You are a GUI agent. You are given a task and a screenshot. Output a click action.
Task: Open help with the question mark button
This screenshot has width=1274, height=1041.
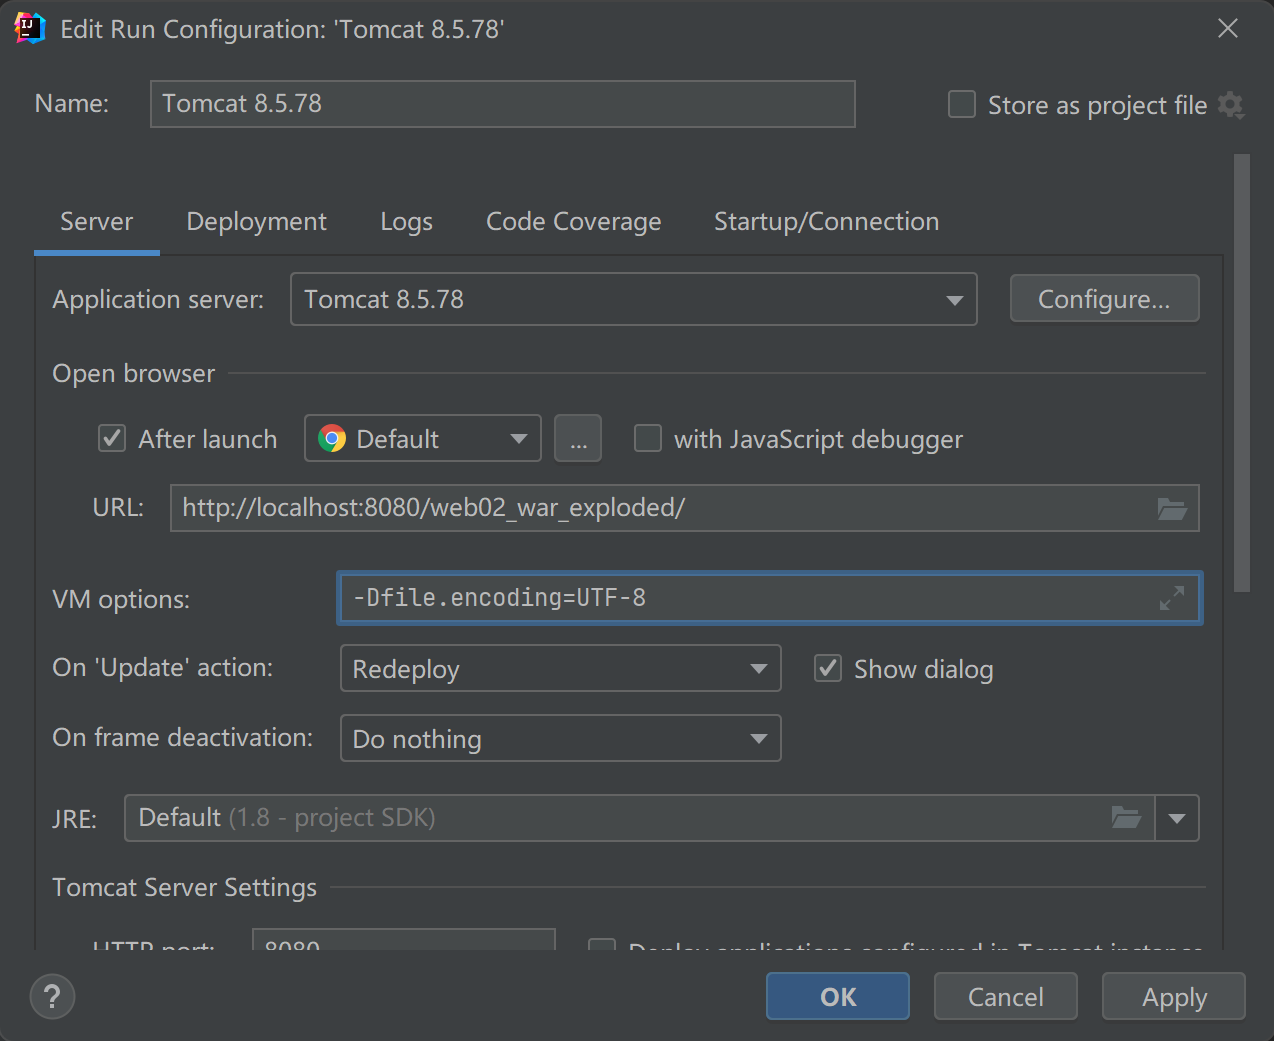point(52,997)
